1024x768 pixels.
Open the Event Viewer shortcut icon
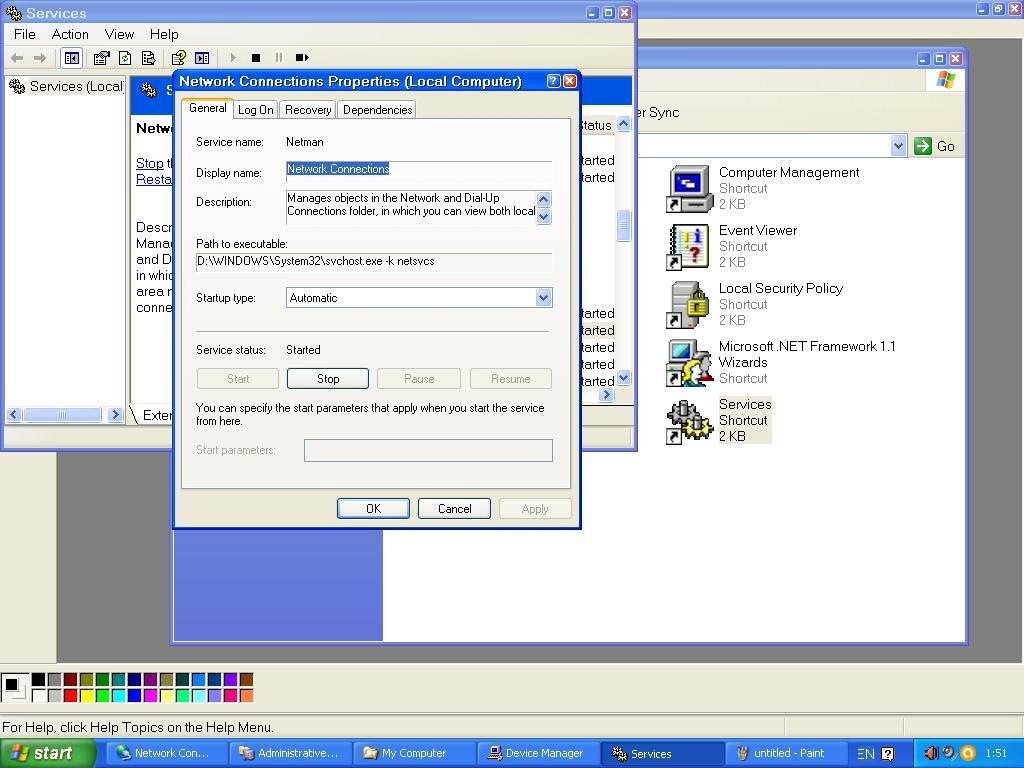coord(688,247)
